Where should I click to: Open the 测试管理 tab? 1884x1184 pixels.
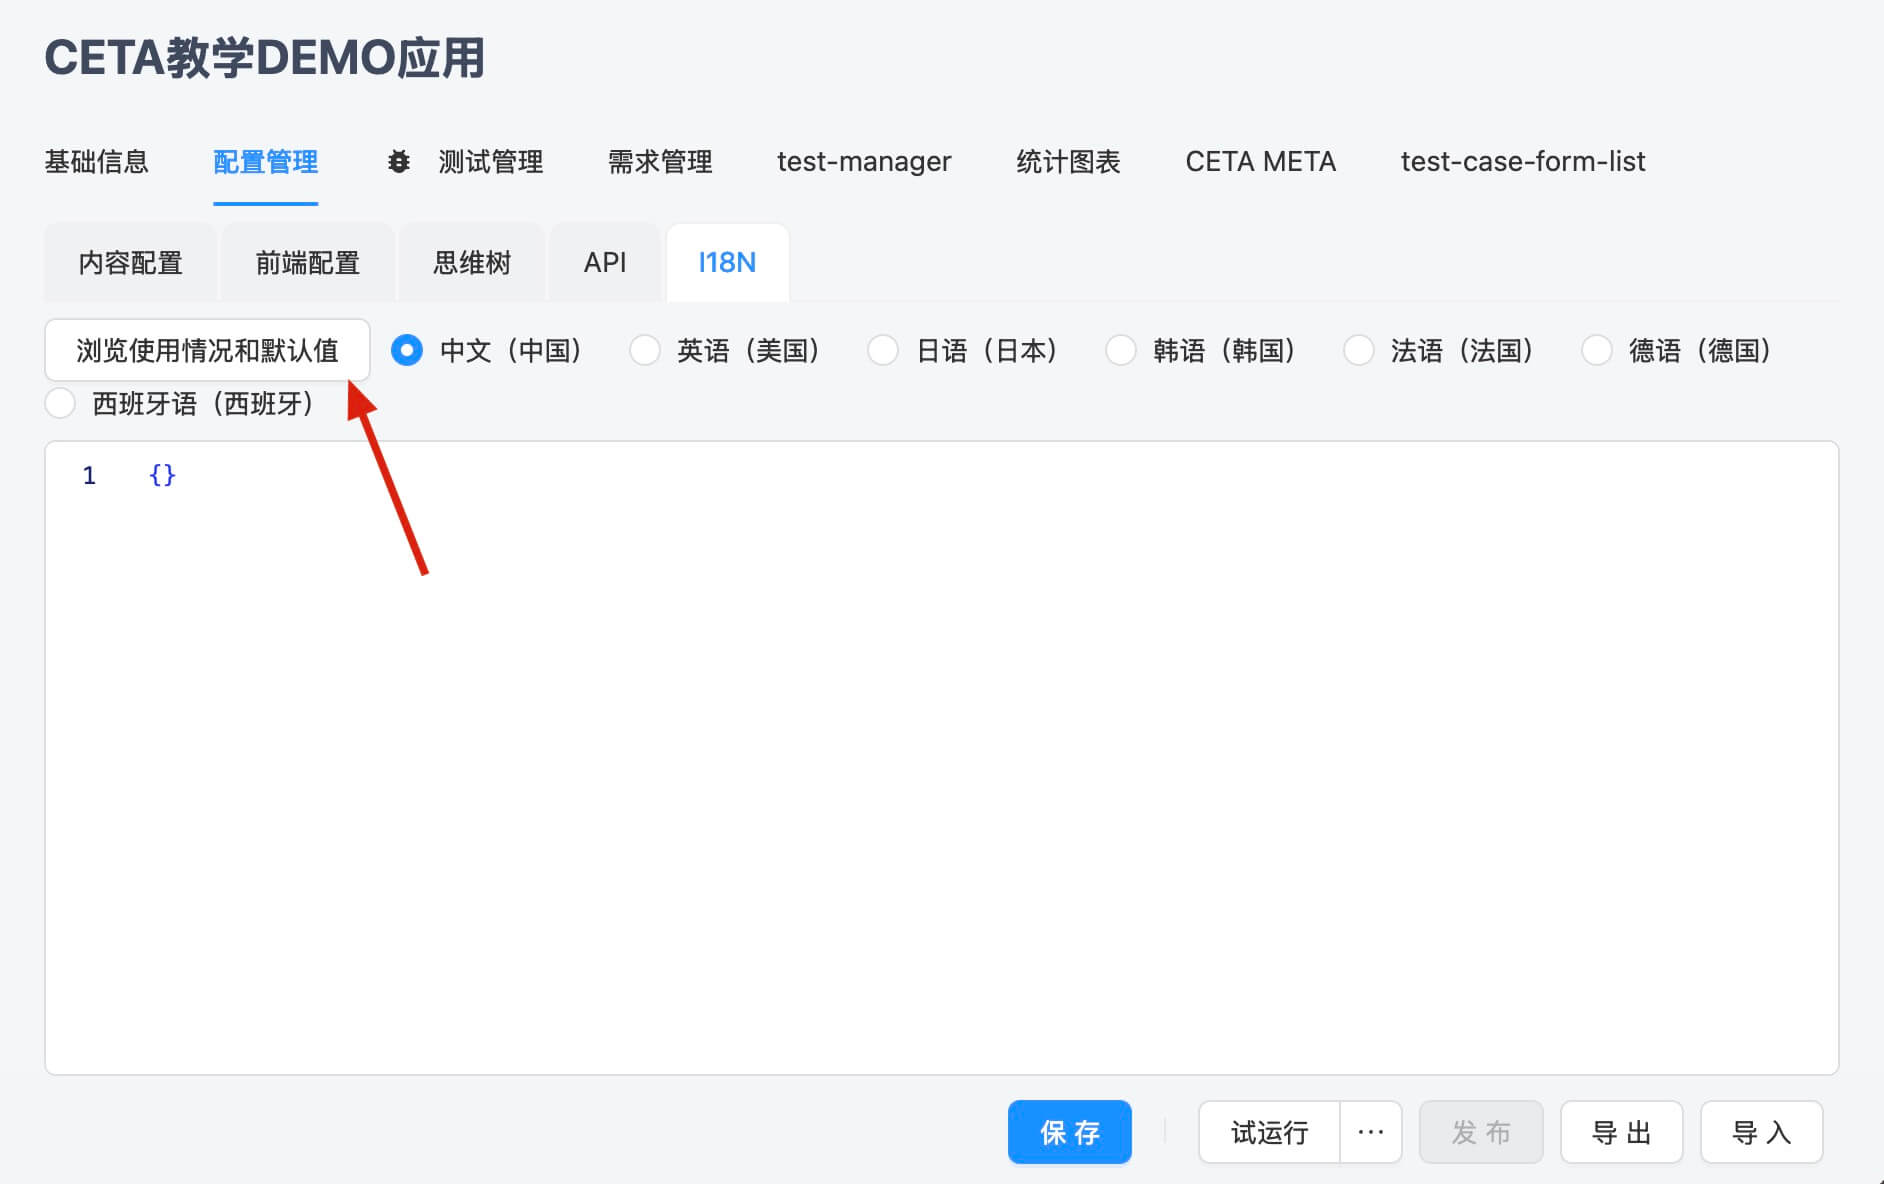pyautogui.click(x=491, y=161)
